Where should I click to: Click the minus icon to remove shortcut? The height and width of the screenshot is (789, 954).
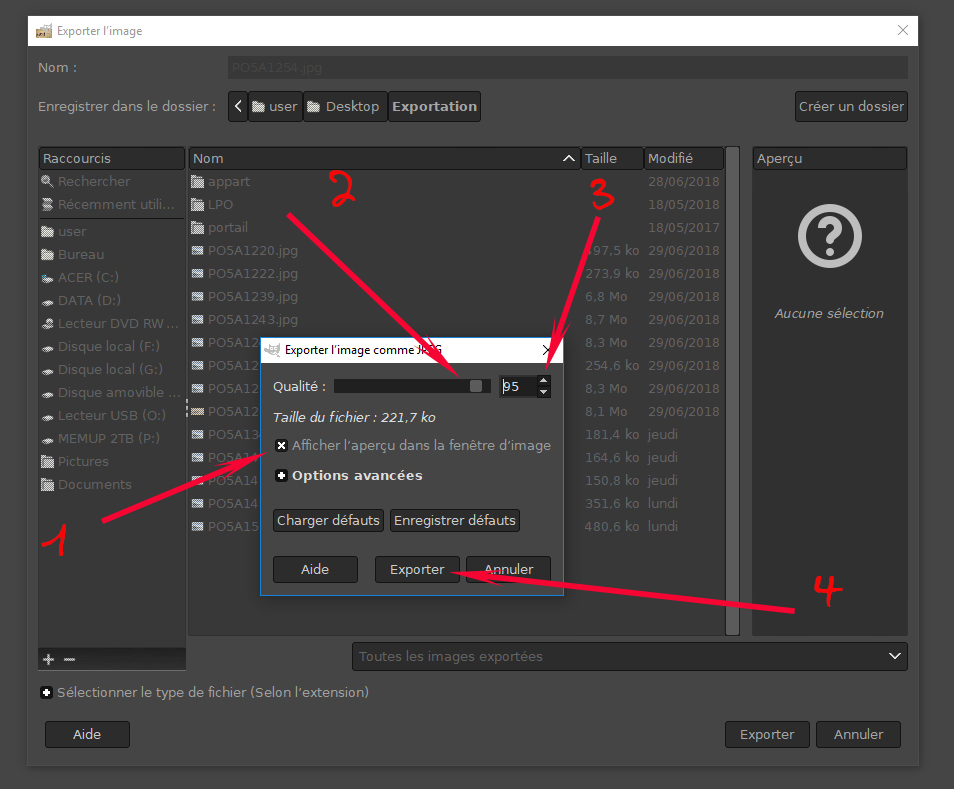(x=69, y=660)
